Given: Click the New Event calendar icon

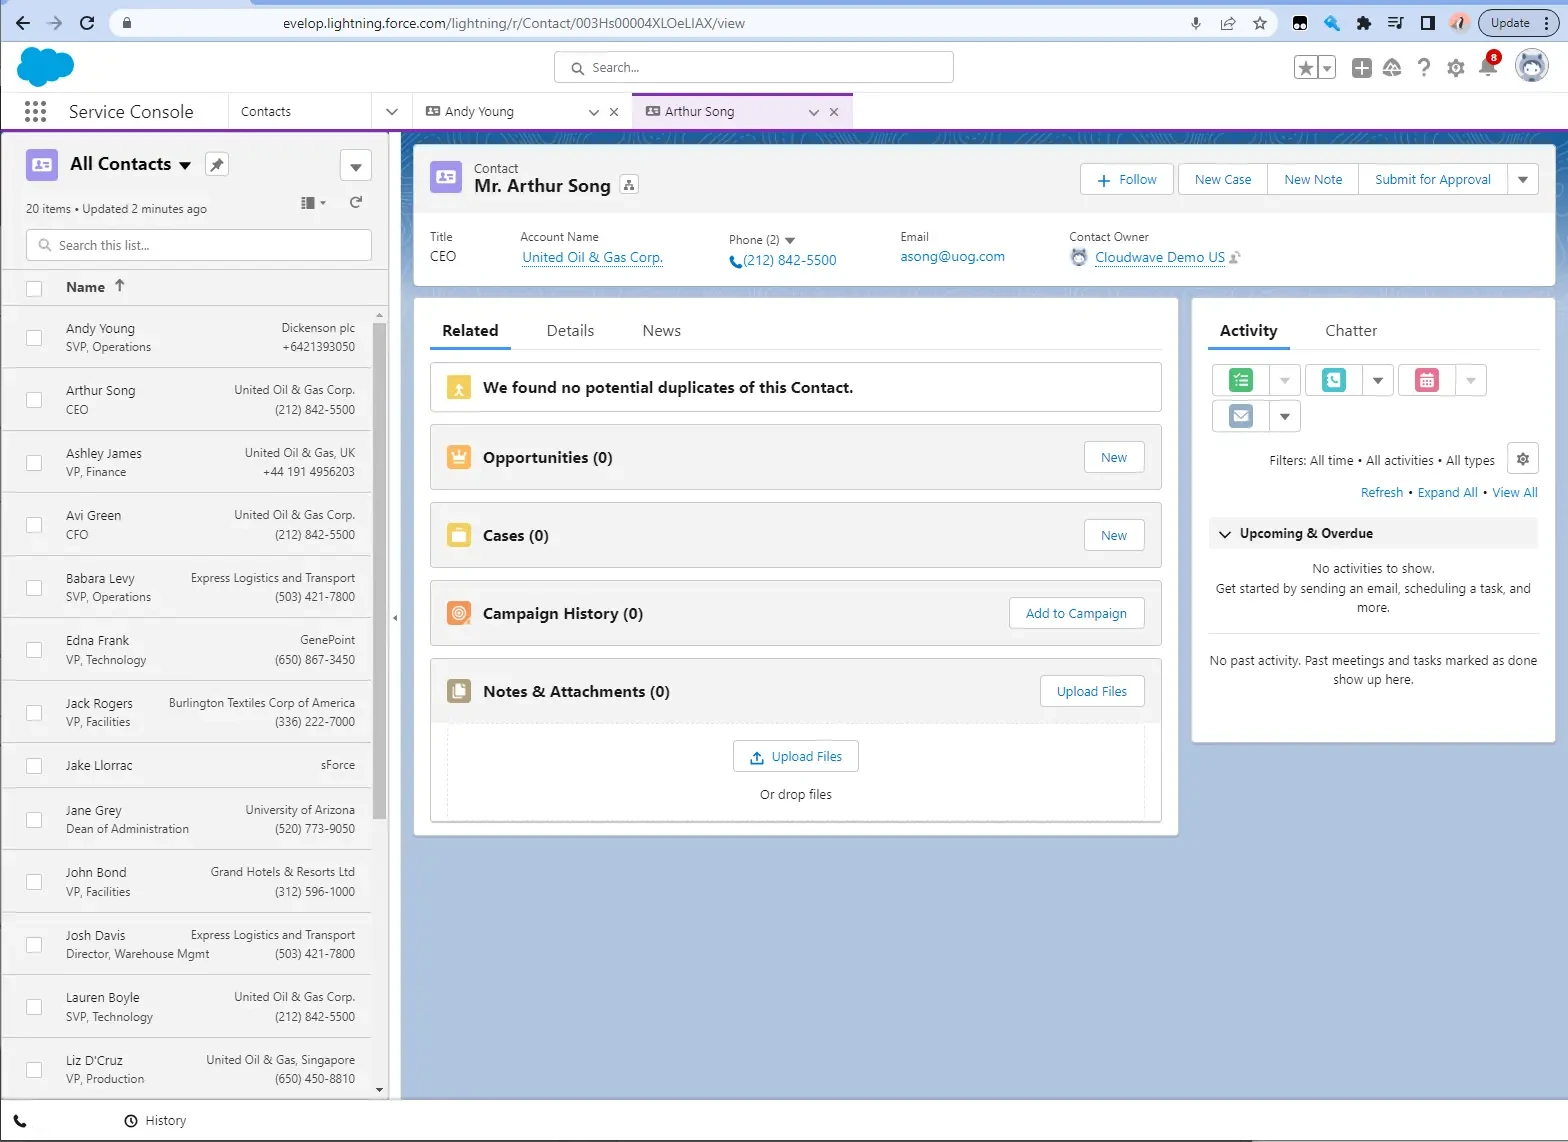Looking at the screenshot, I should 1427,380.
